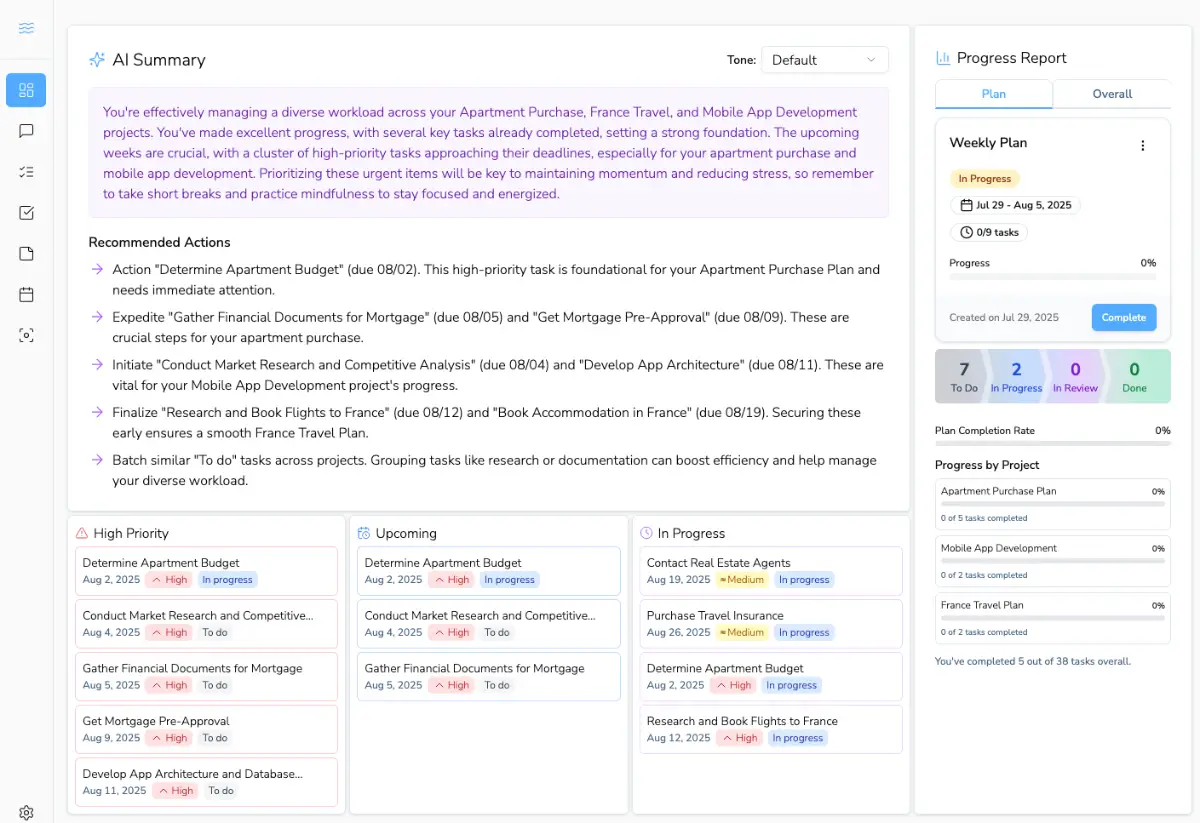Click the To Do count segment
Image resolution: width=1200 pixels, height=823 pixels.
point(963,376)
